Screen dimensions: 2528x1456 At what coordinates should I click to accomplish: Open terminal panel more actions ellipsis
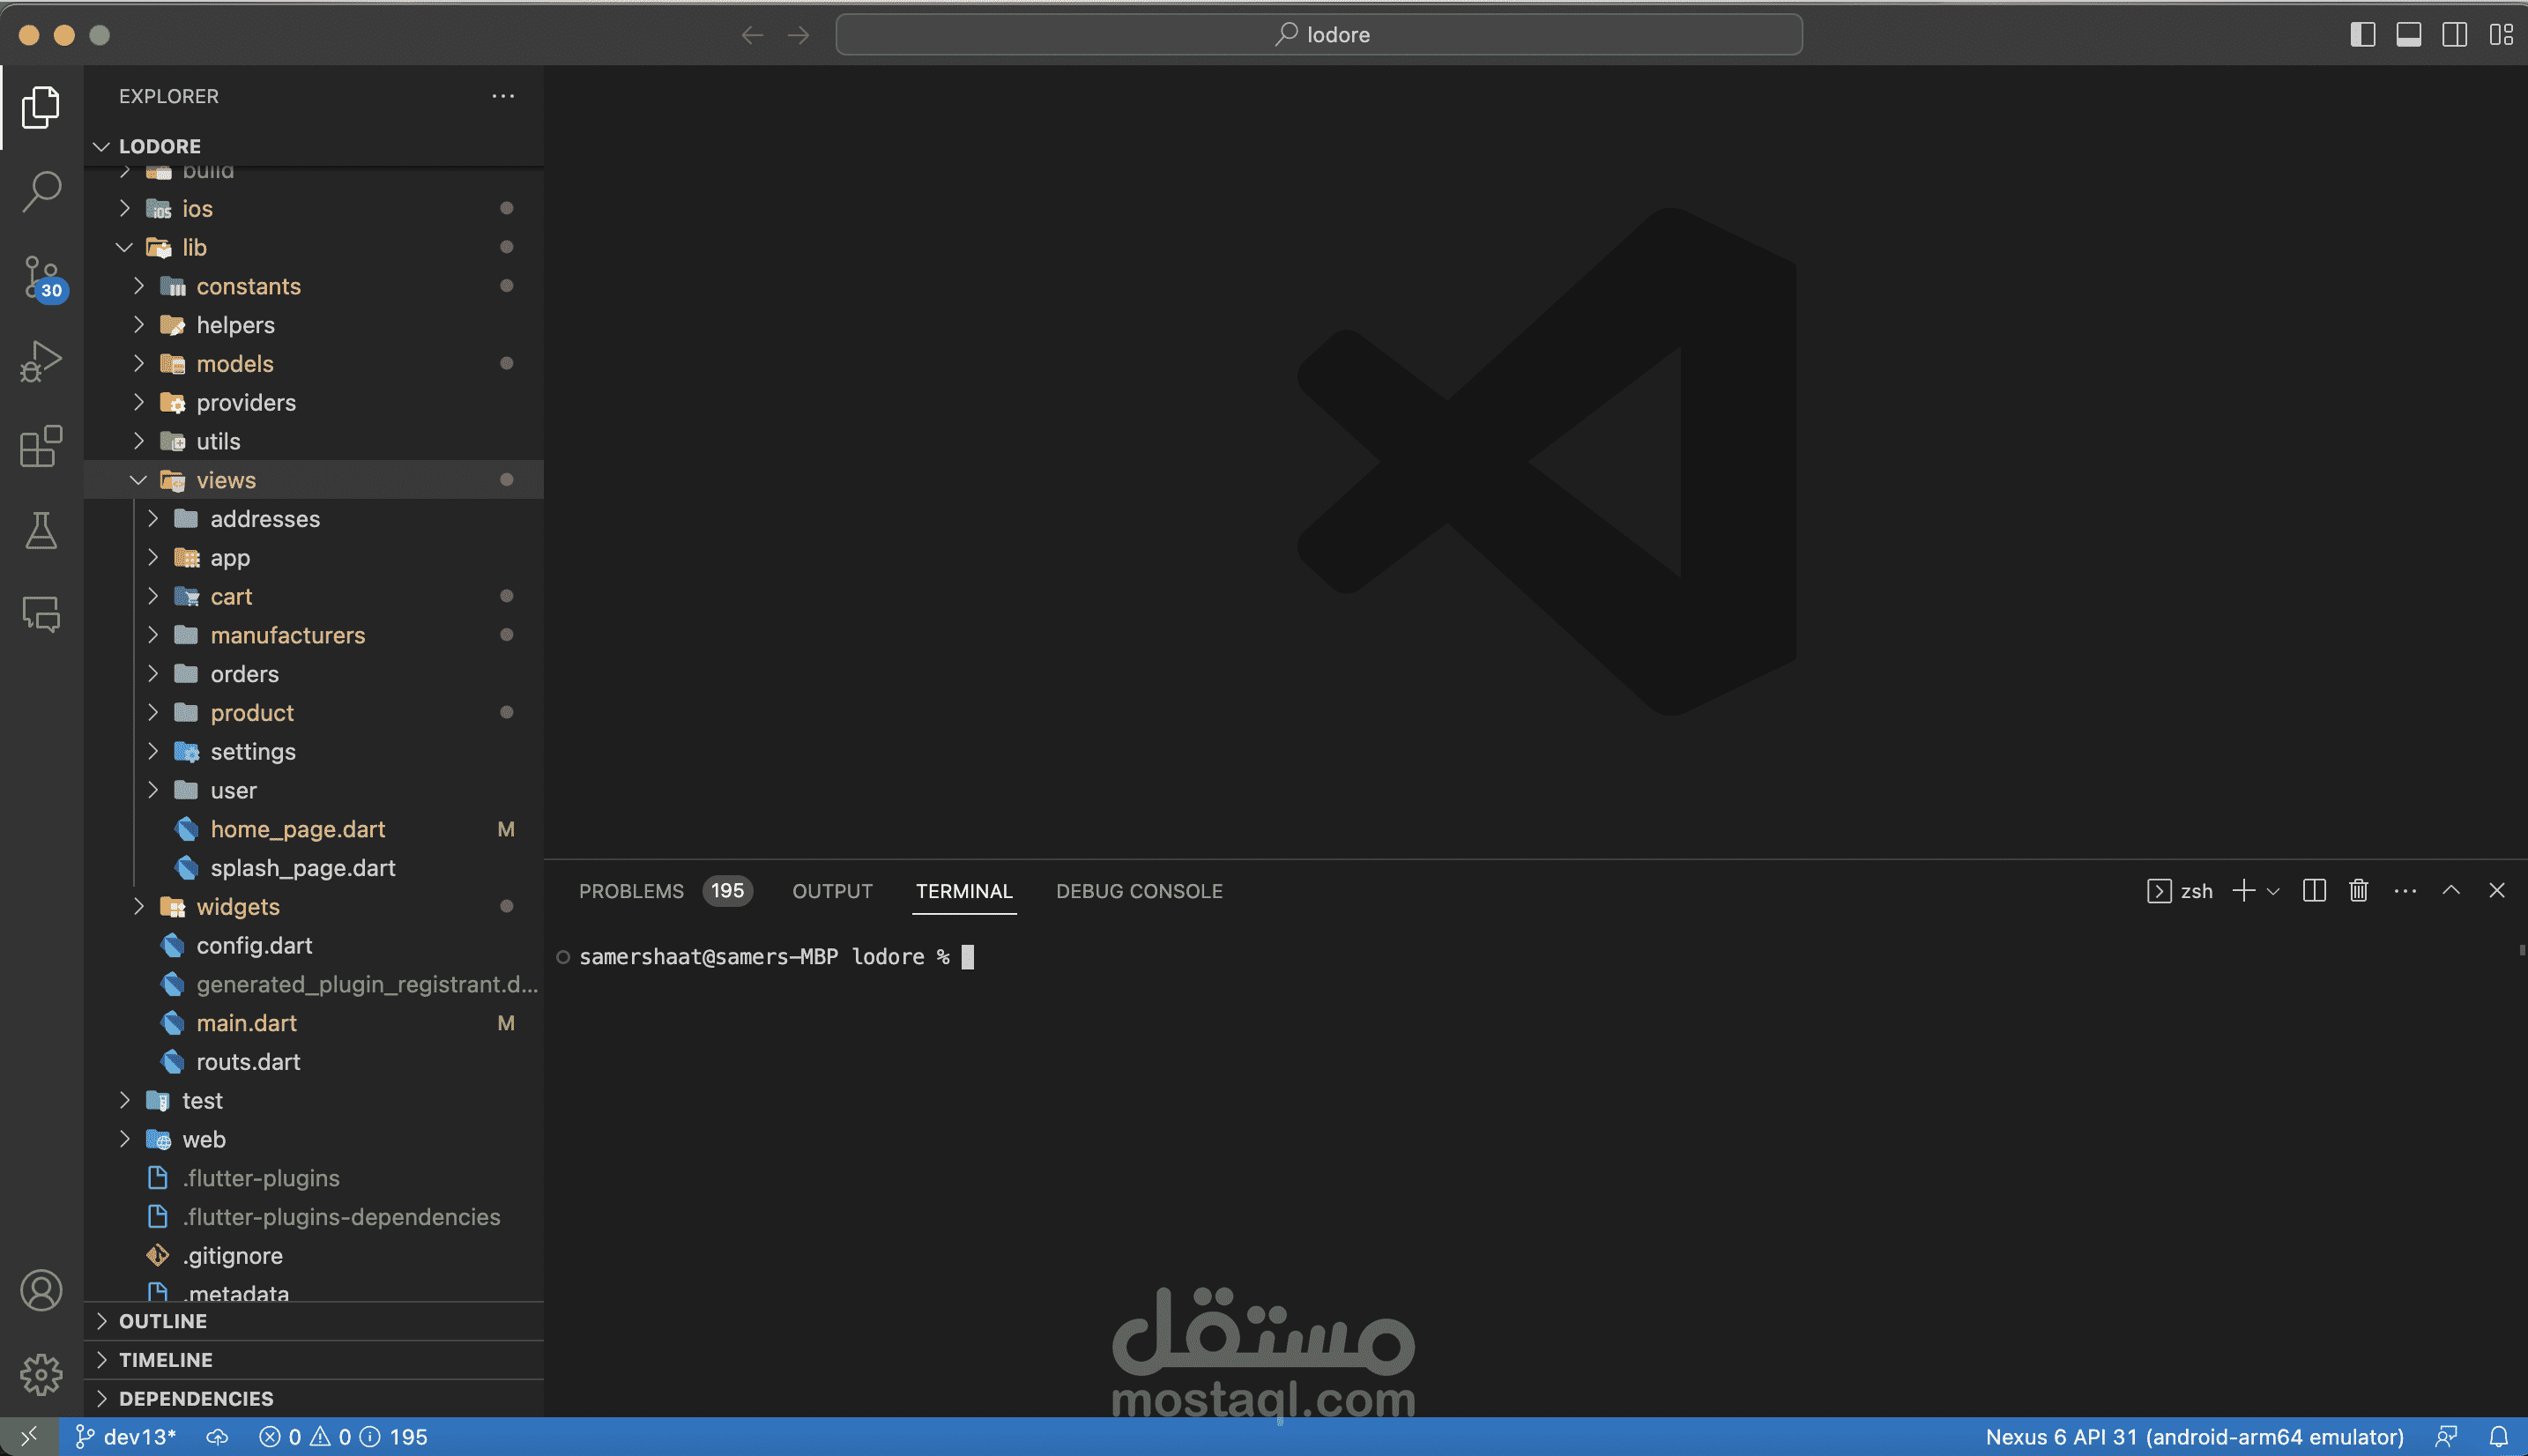pos(2405,891)
